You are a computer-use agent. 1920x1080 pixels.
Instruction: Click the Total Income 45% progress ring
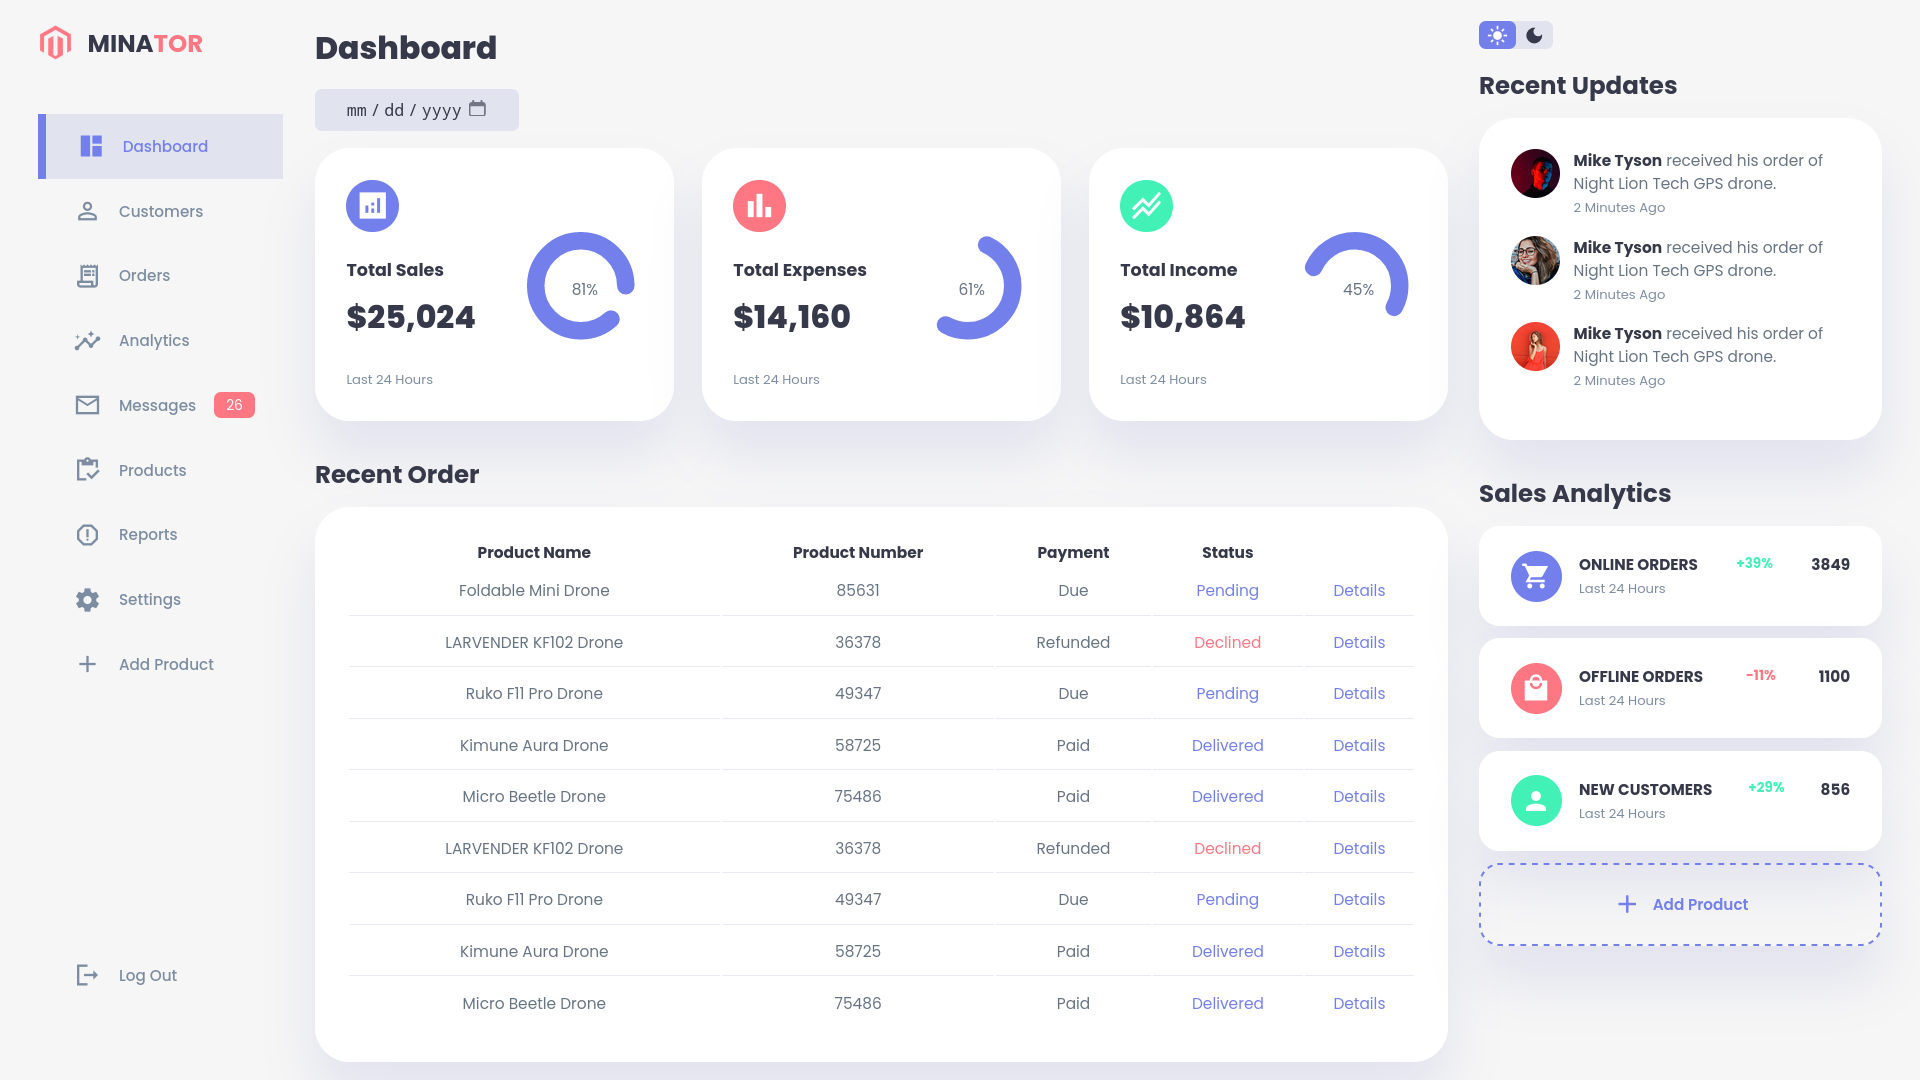coord(1357,275)
